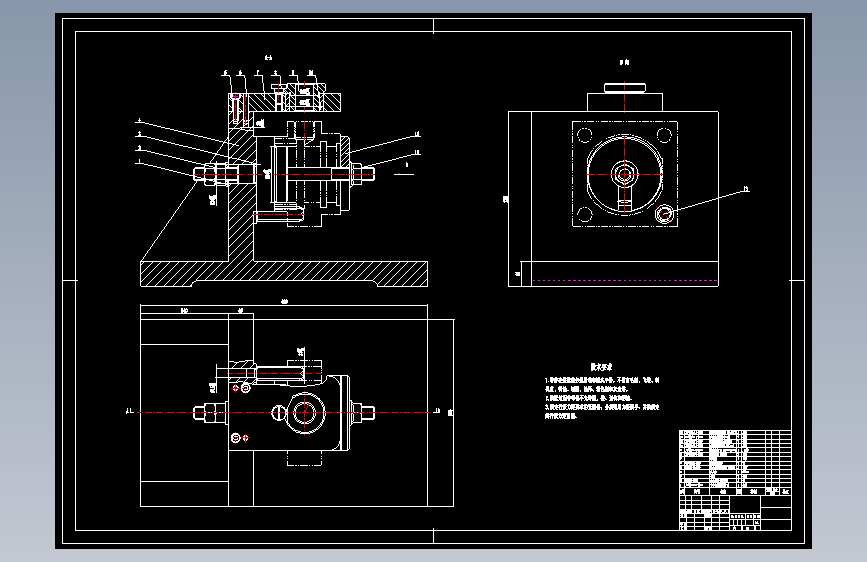Select the central hexagon in right side view
Viewport: 867px width, 562px height.
click(x=624, y=174)
